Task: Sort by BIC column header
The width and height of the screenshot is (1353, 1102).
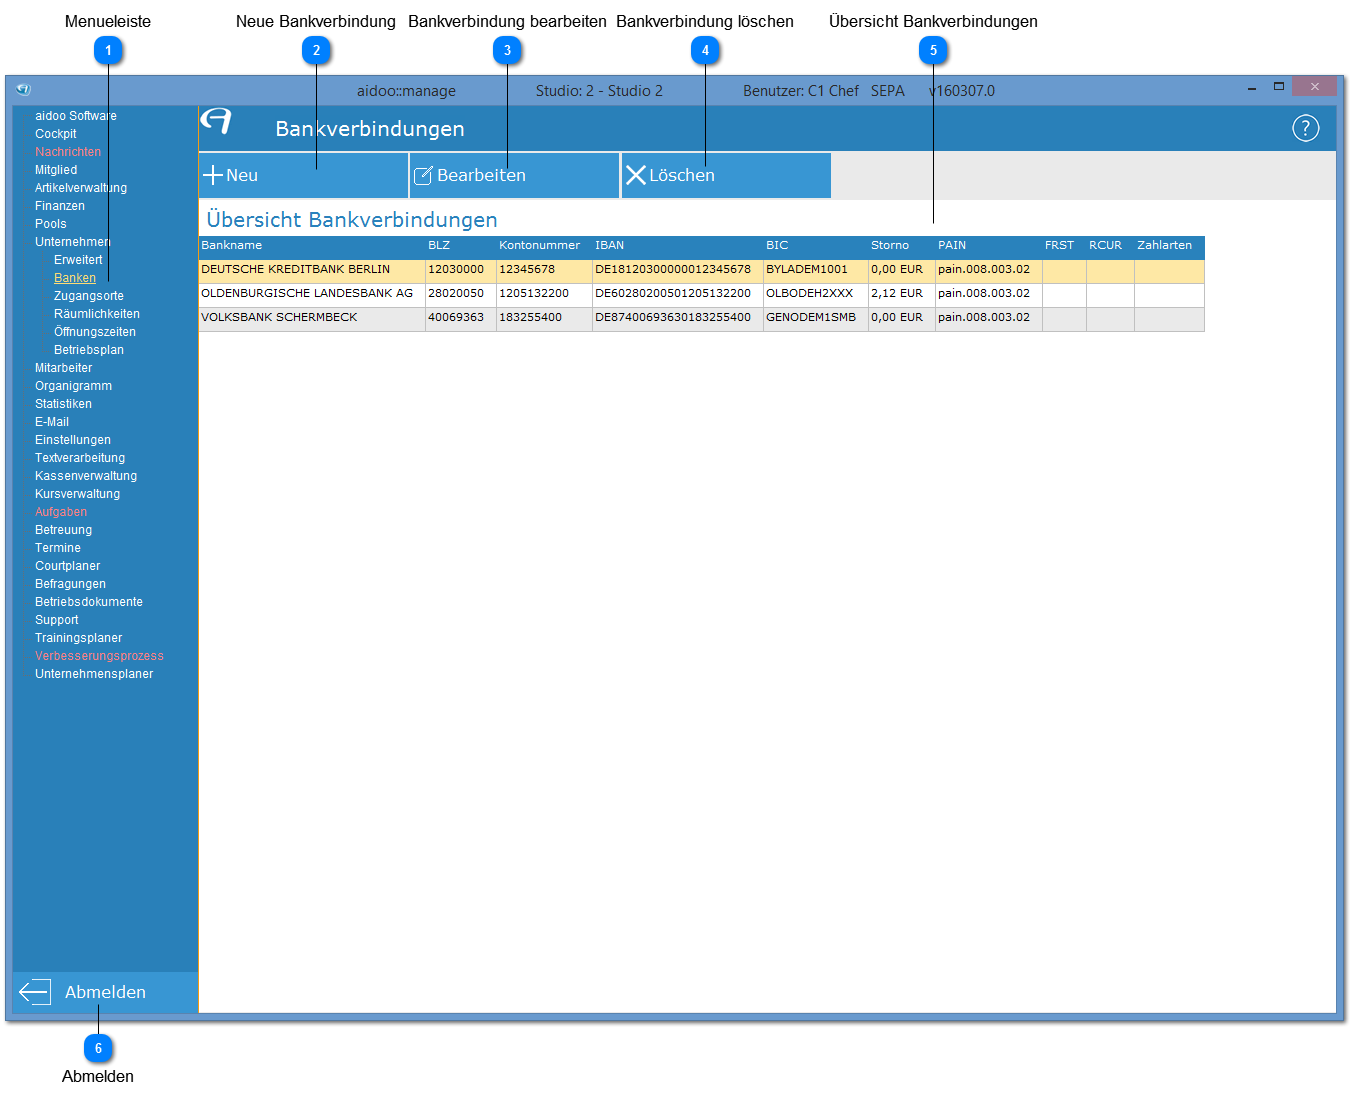Action: tap(816, 246)
